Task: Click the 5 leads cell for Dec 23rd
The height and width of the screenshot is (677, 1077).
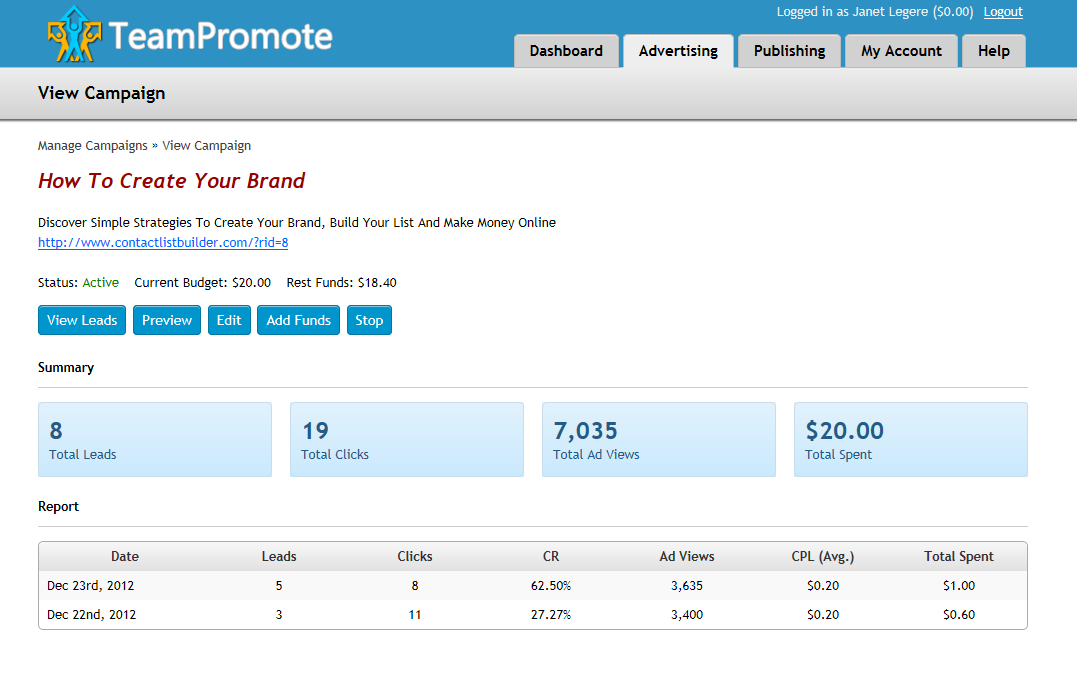Action: 279,586
